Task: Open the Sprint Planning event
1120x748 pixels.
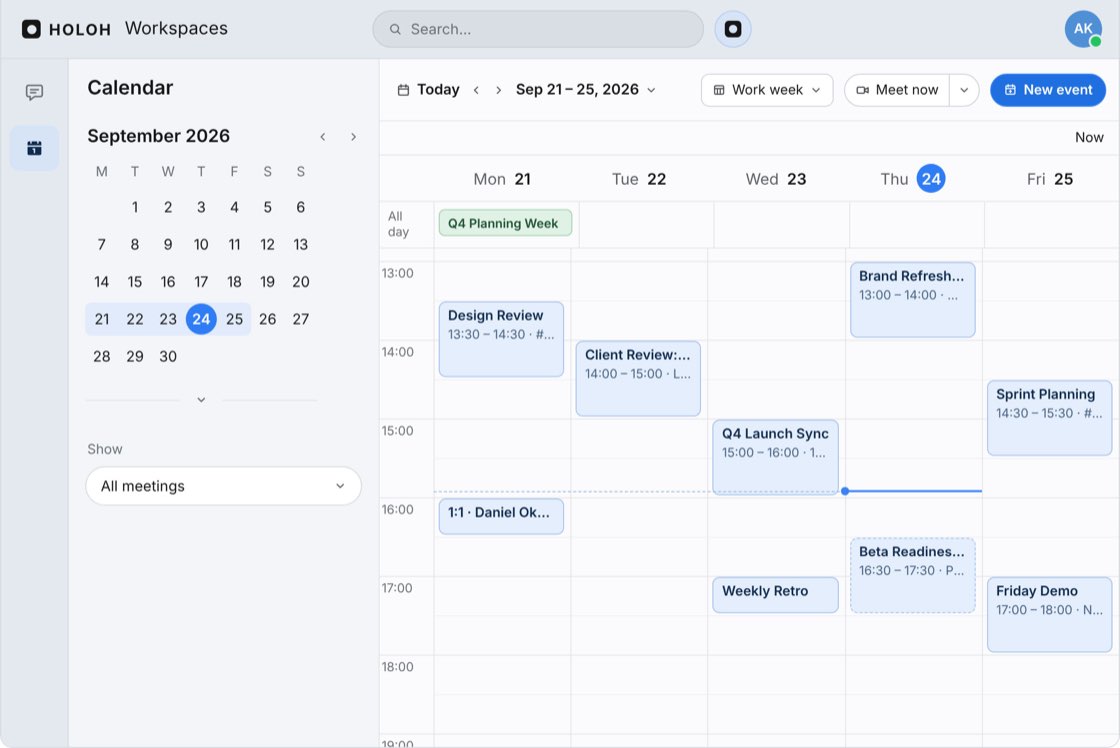Action: tap(1049, 417)
